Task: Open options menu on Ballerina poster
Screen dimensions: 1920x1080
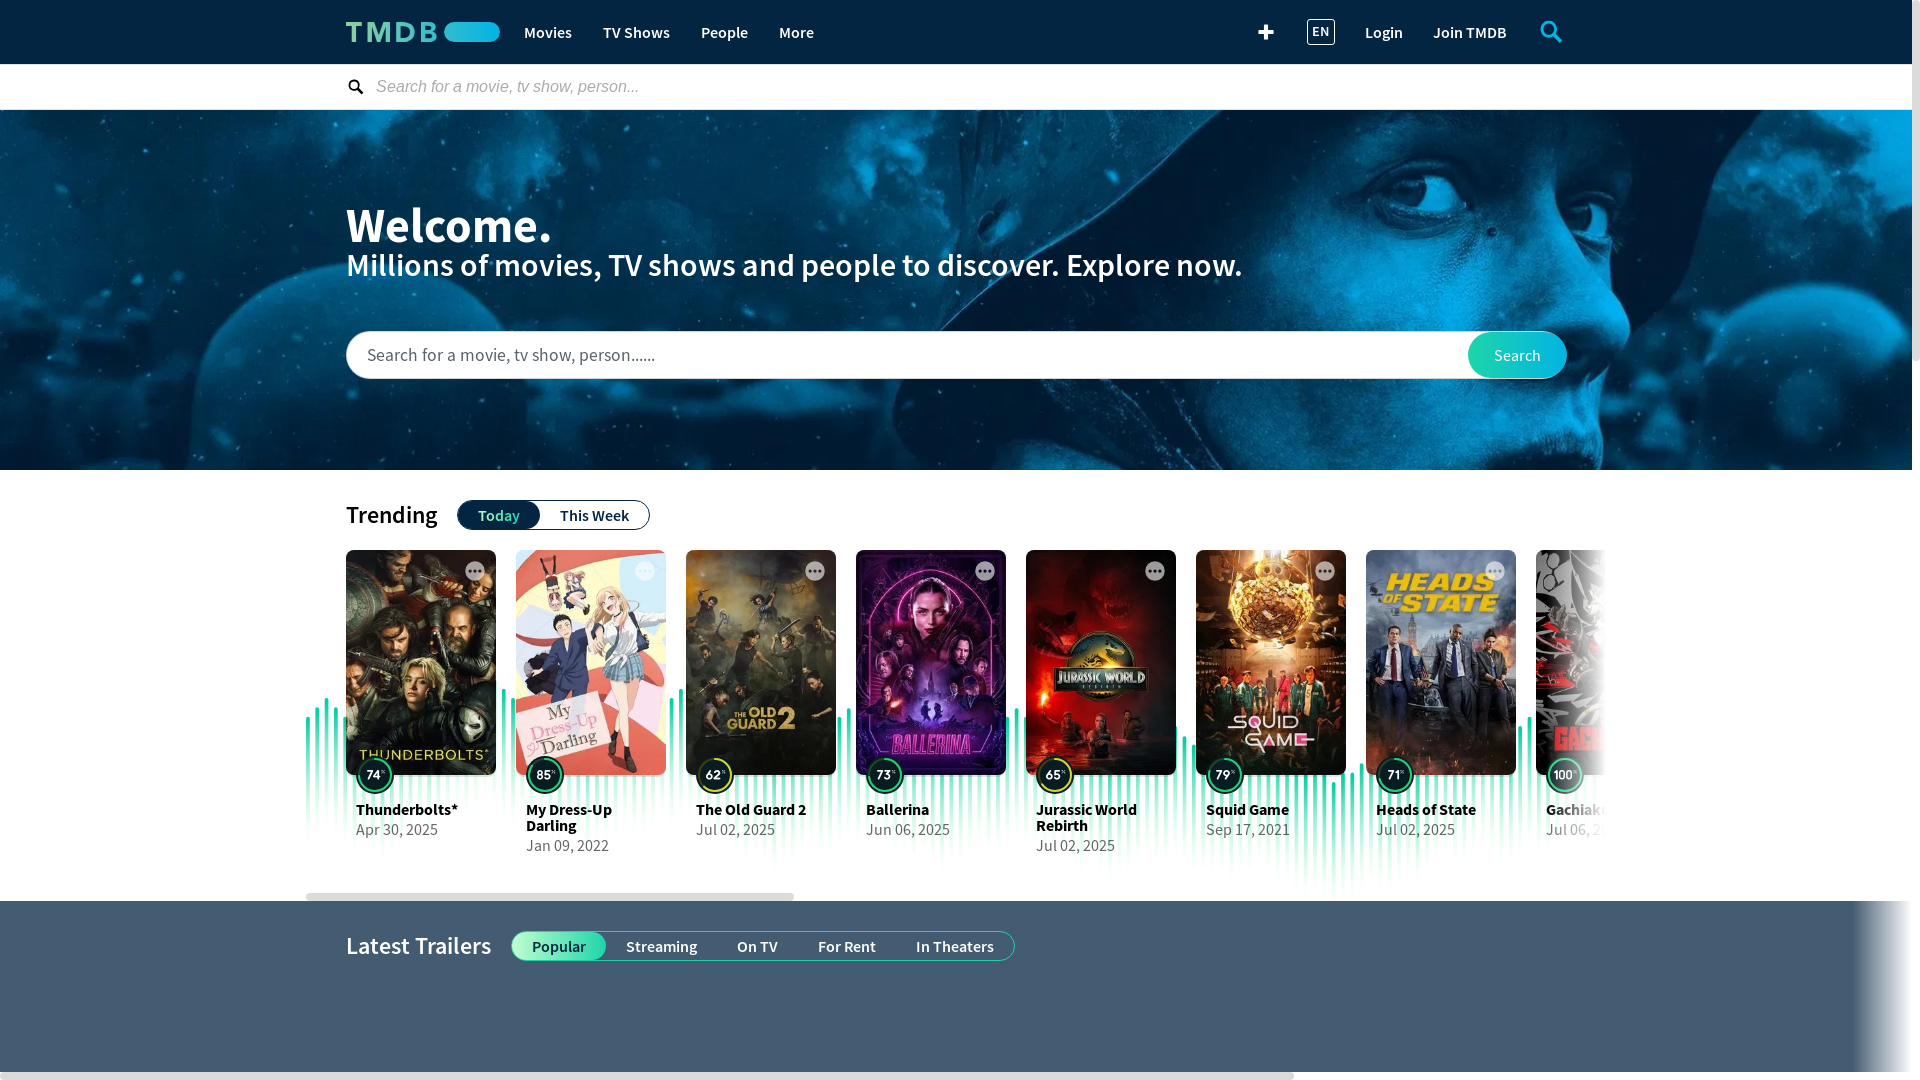Action: pos(985,571)
